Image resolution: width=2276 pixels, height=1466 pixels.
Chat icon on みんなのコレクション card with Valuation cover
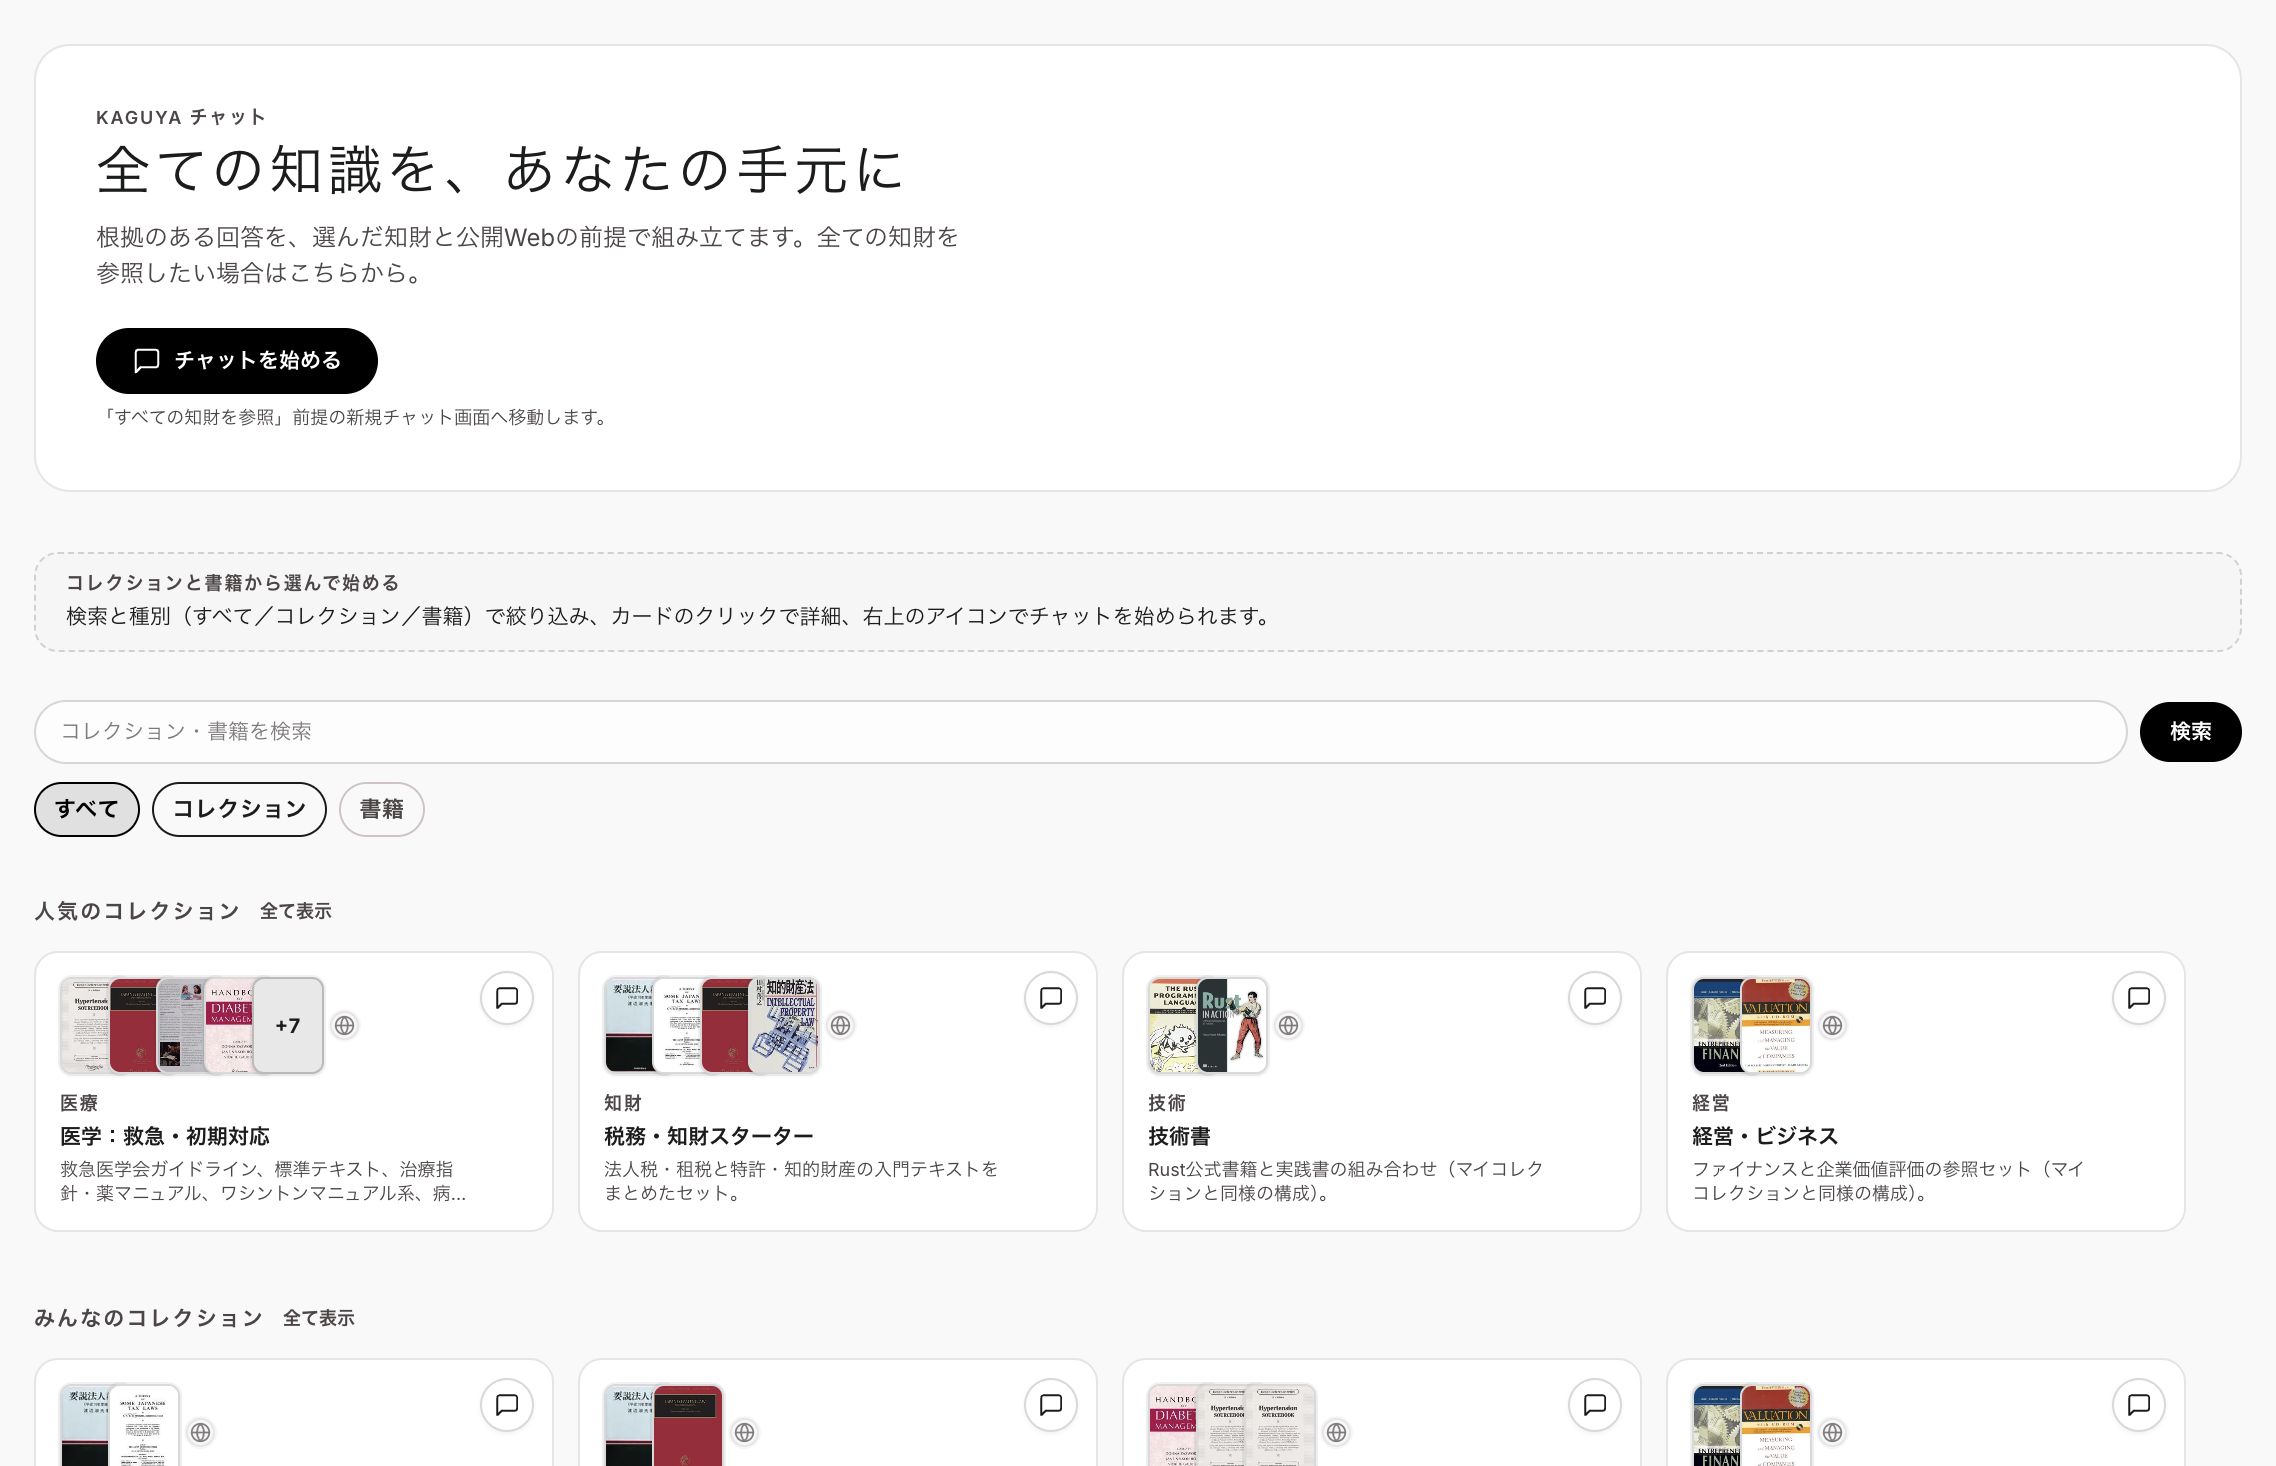point(2139,1405)
